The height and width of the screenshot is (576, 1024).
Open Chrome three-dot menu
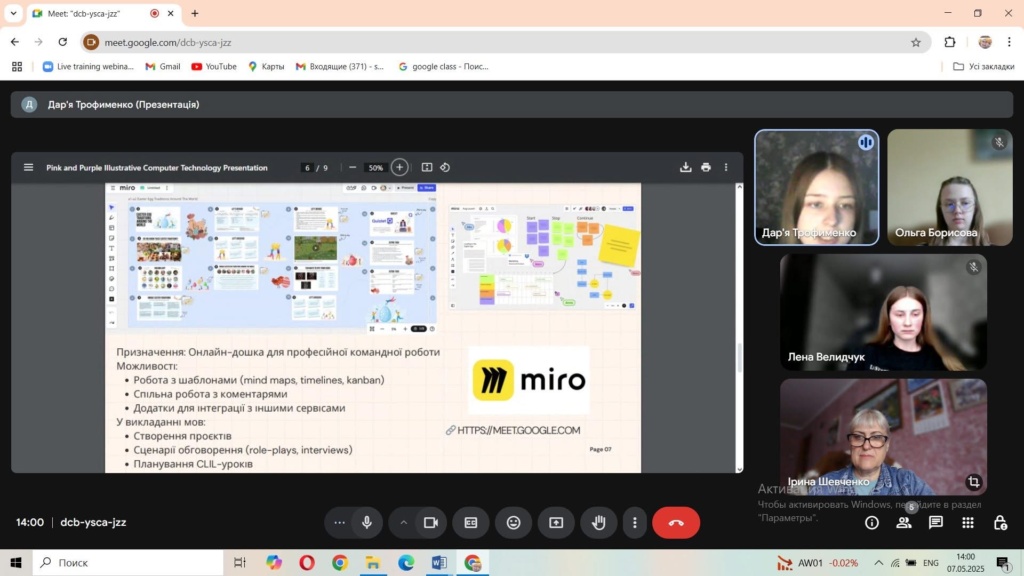click(1009, 42)
